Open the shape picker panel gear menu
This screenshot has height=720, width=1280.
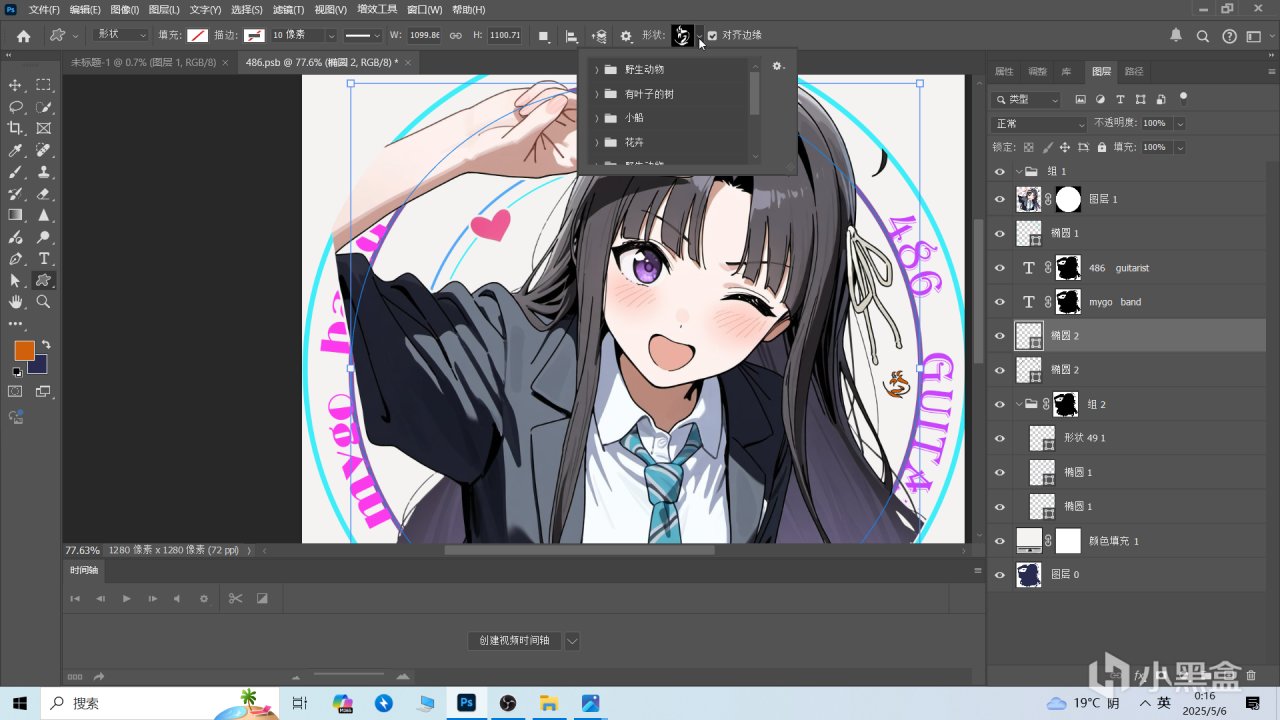[x=778, y=67]
